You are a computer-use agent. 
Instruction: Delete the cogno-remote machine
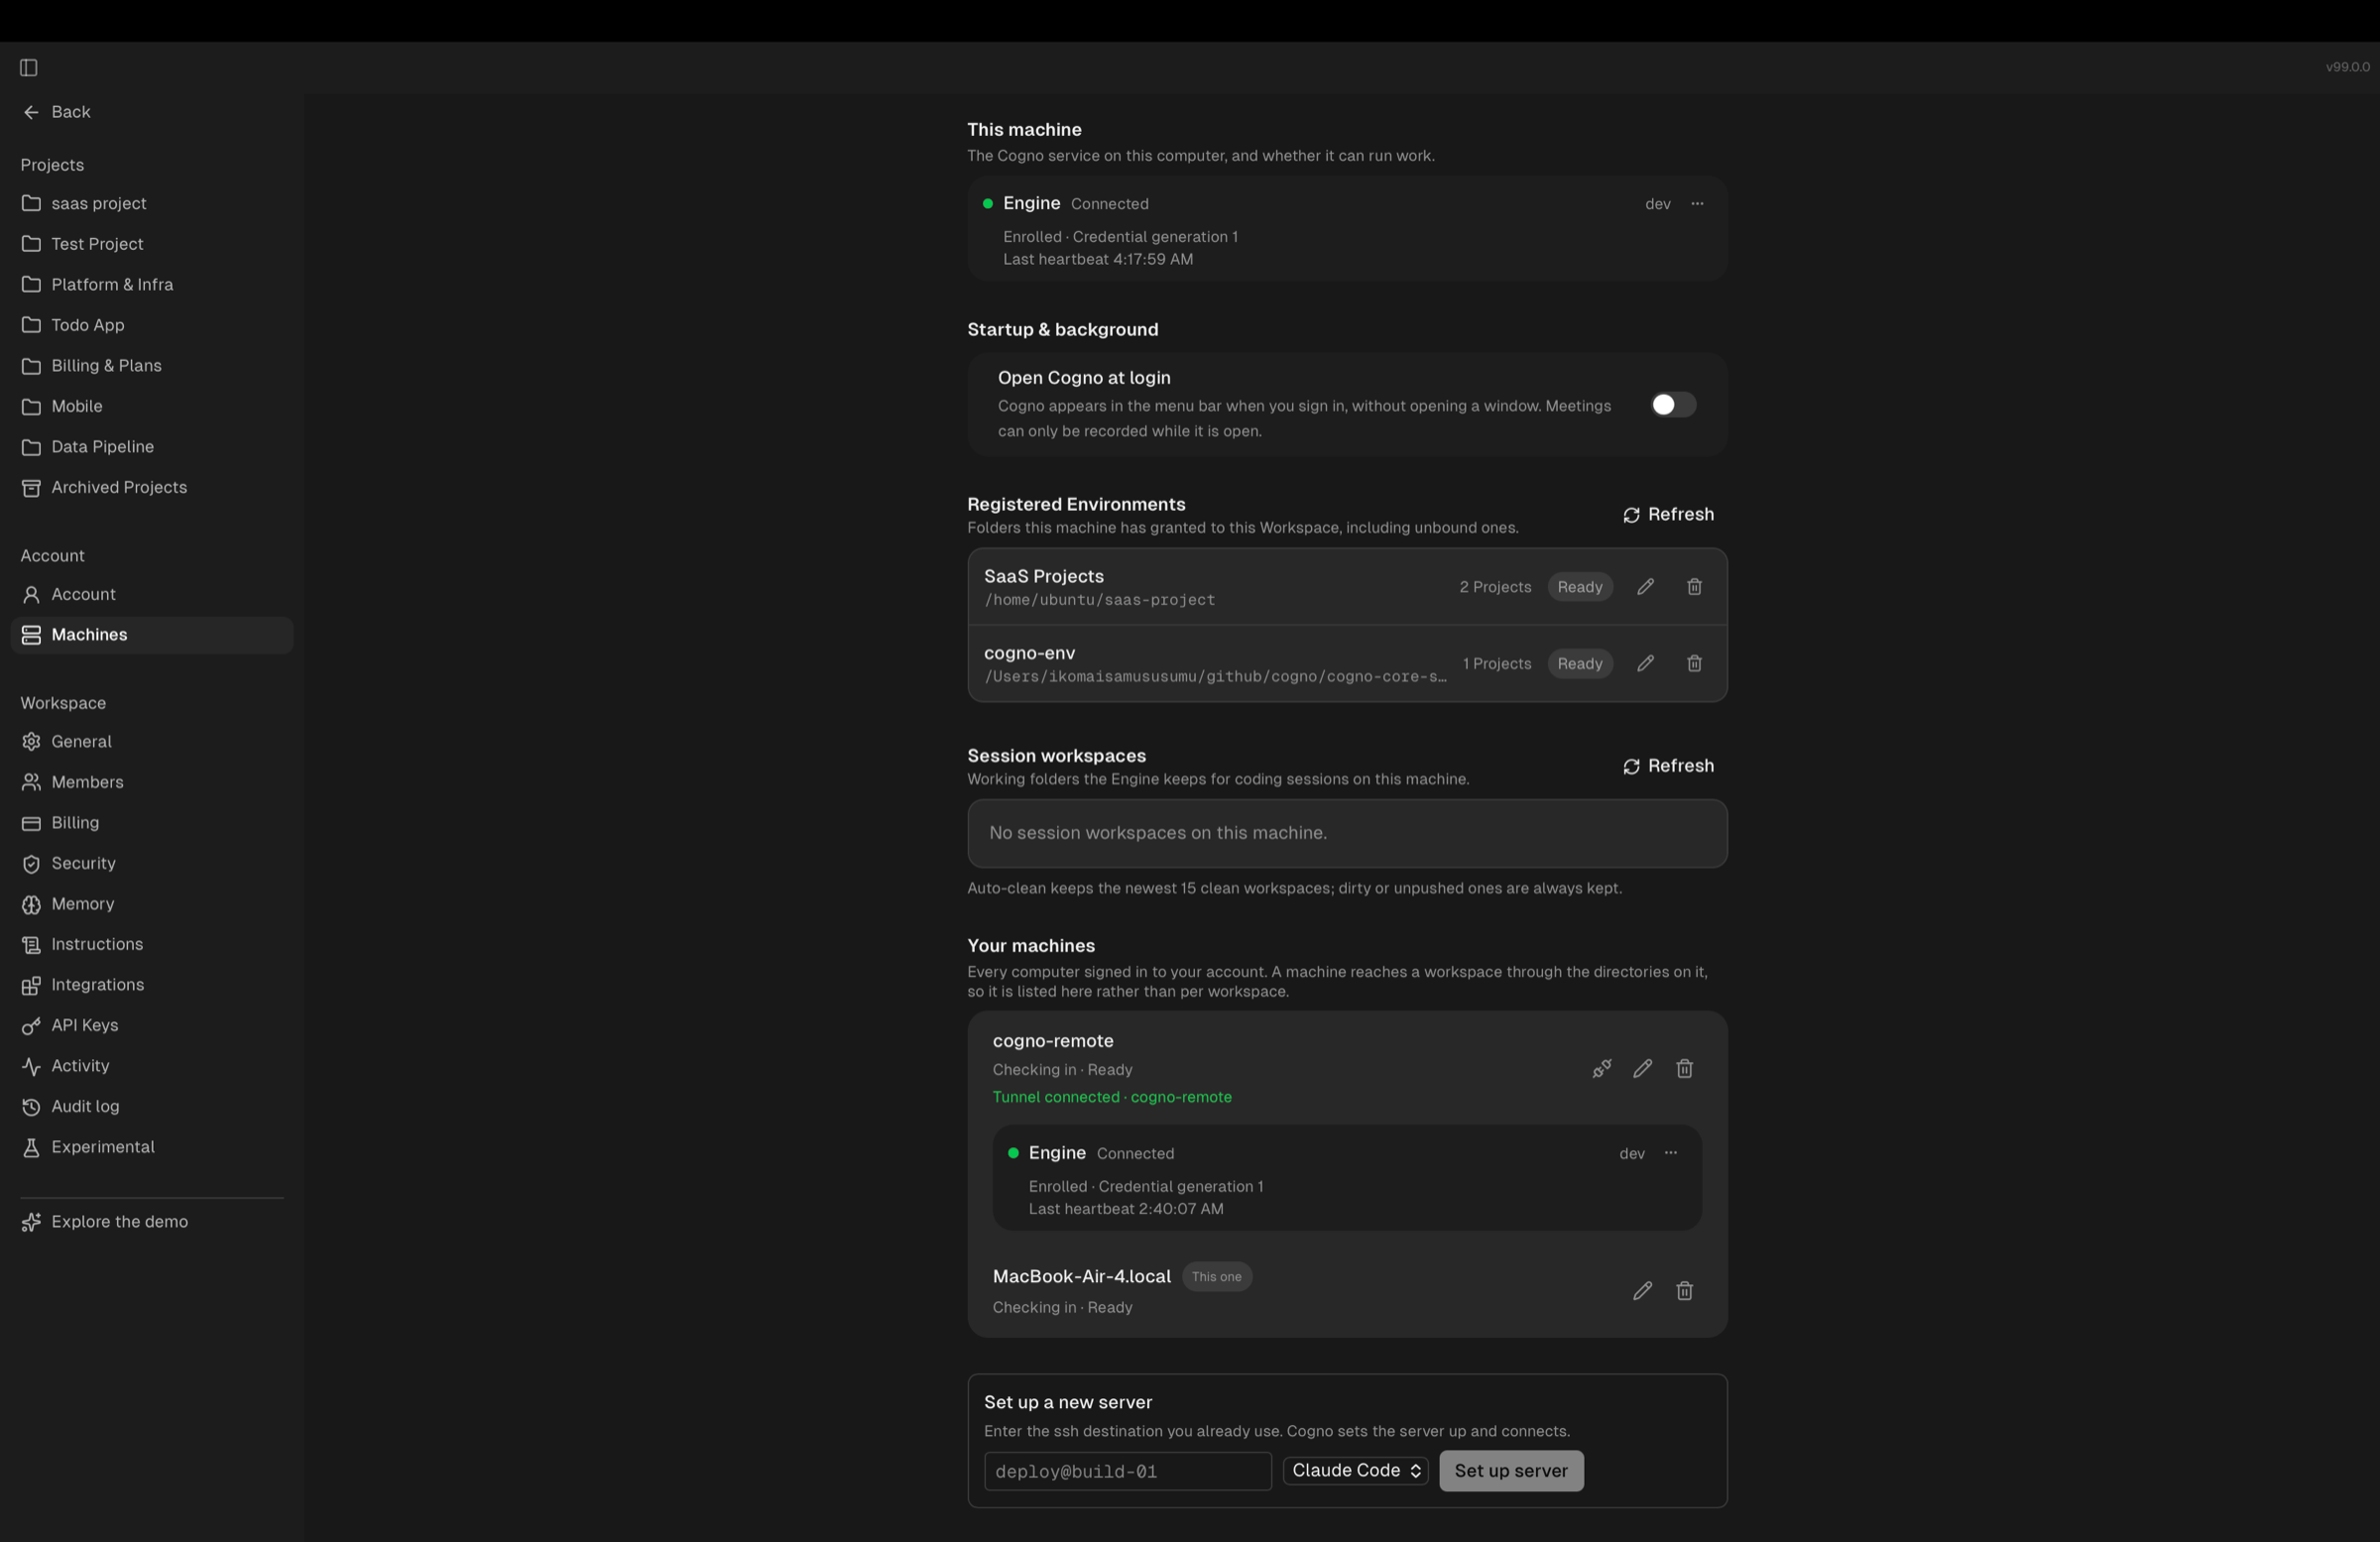click(x=1684, y=1069)
